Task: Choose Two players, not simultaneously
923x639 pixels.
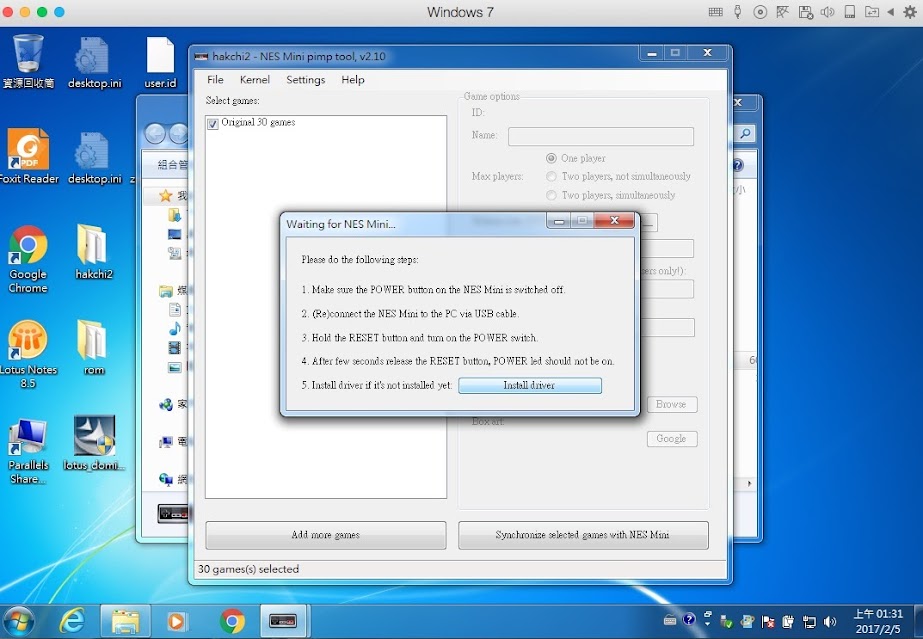Action: tap(551, 176)
